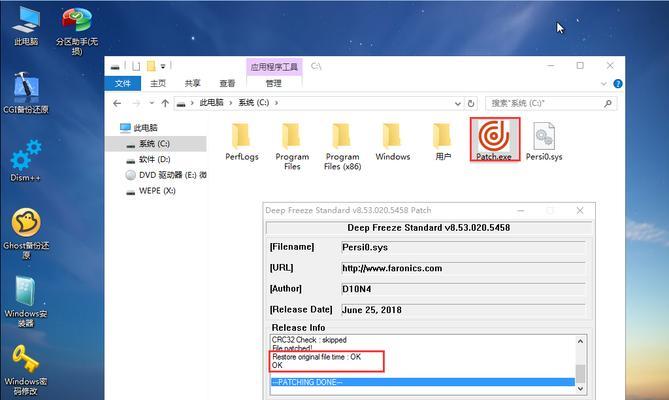Open the Windows安装器 desktop icon

tap(26, 301)
